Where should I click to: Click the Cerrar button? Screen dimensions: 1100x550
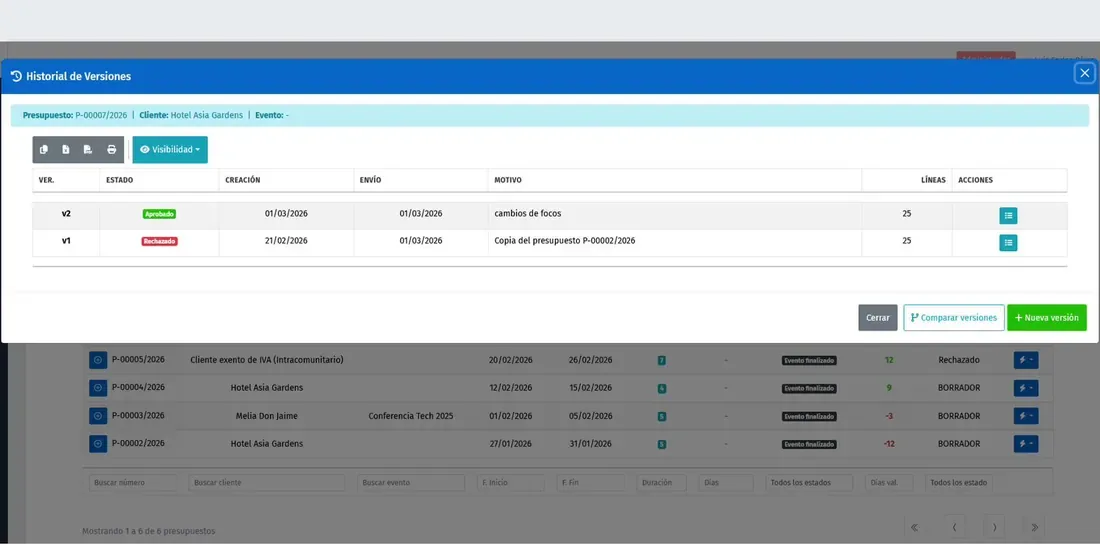coord(878,318)
